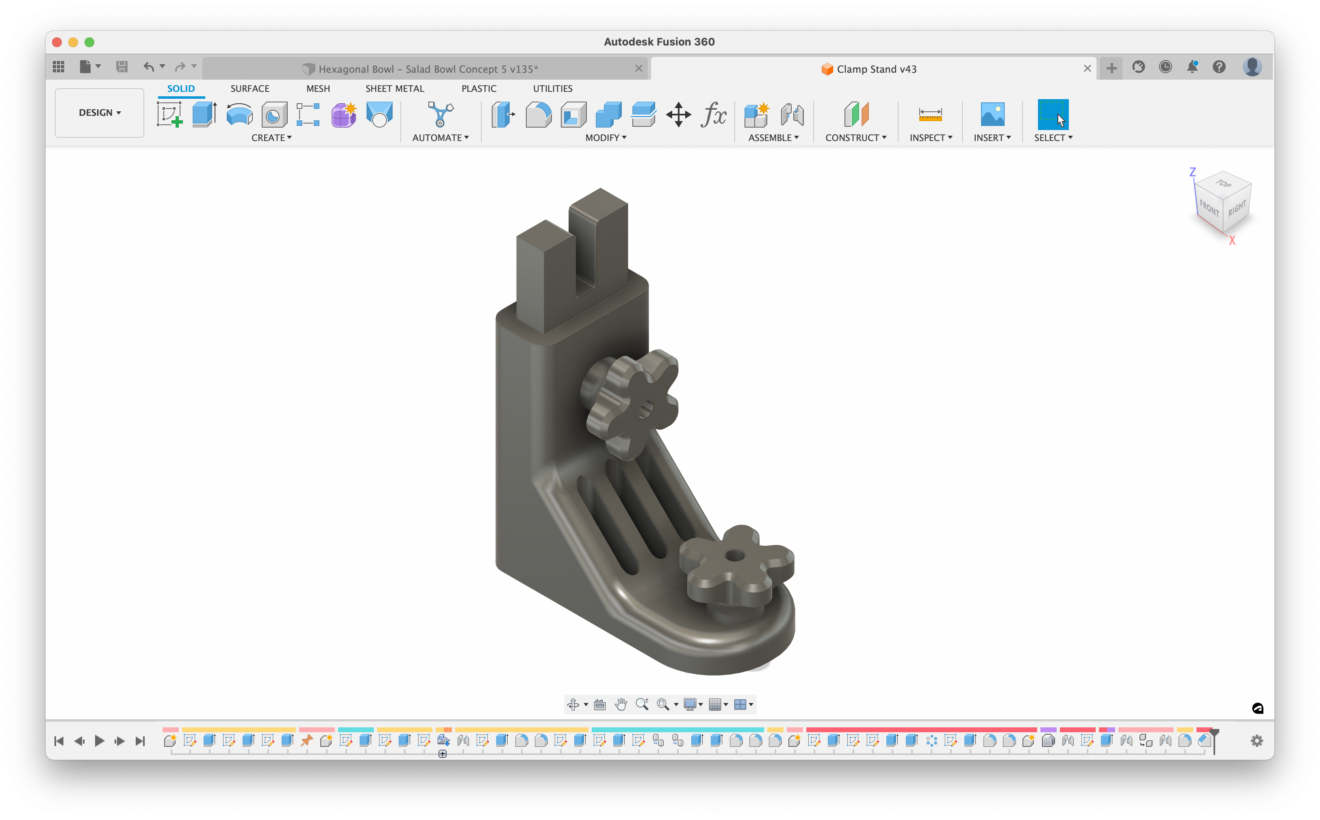Click the Change Parameters fx icon
Screen dimensions: 1320x820
coord(713,115)
